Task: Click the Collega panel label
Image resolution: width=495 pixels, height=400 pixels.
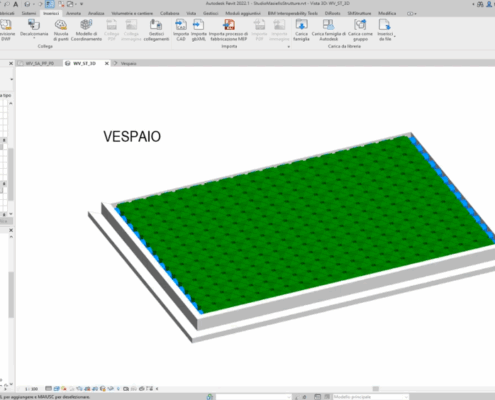Action: click(45, 46)
